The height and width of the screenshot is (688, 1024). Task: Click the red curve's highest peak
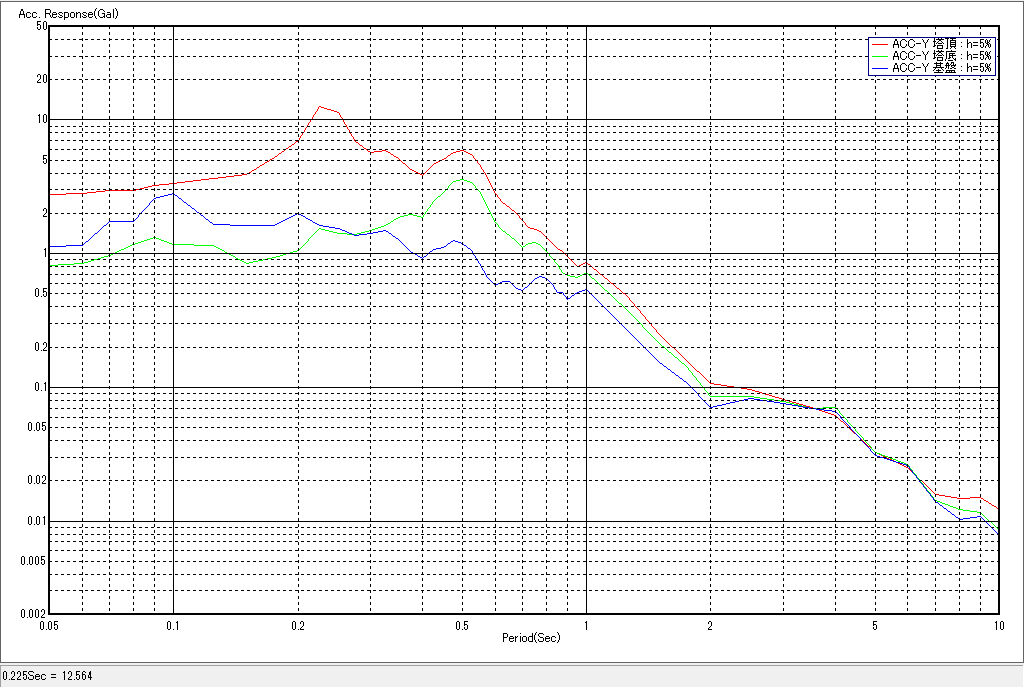pos(319,106)
